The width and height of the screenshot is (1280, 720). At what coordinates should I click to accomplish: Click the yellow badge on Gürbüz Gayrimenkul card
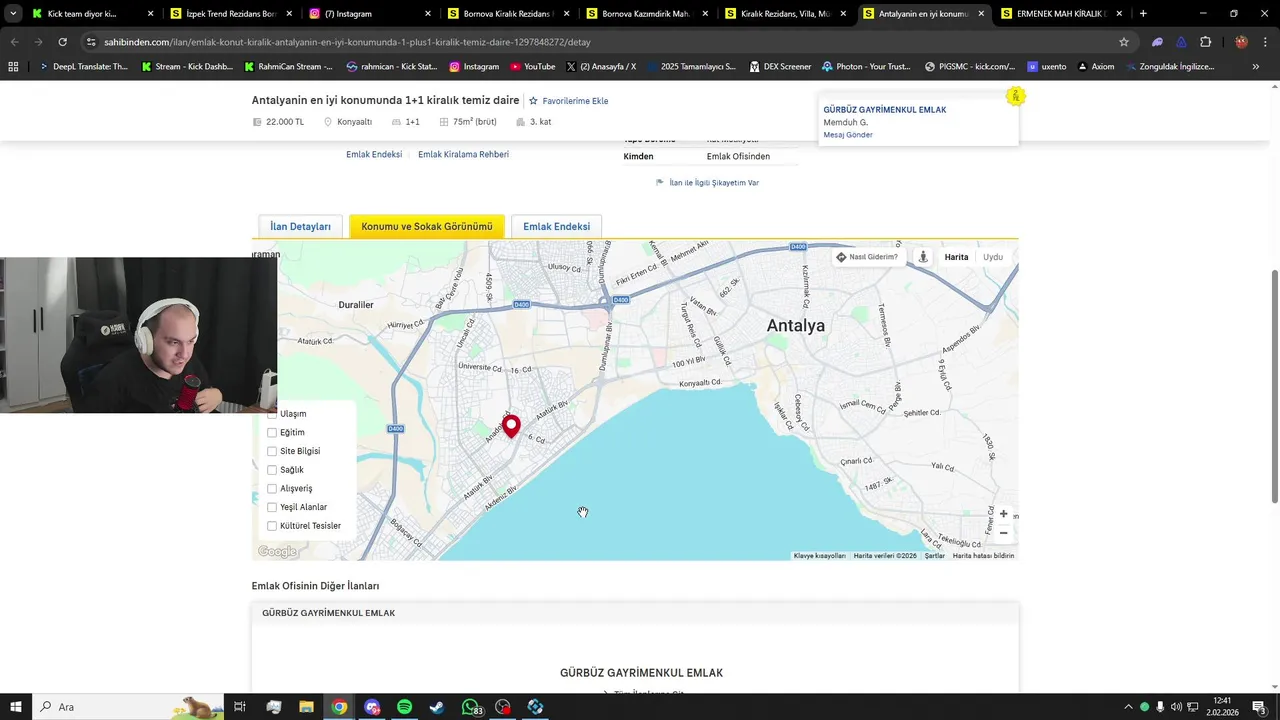pyautogui.click(x=1015, y=96)
